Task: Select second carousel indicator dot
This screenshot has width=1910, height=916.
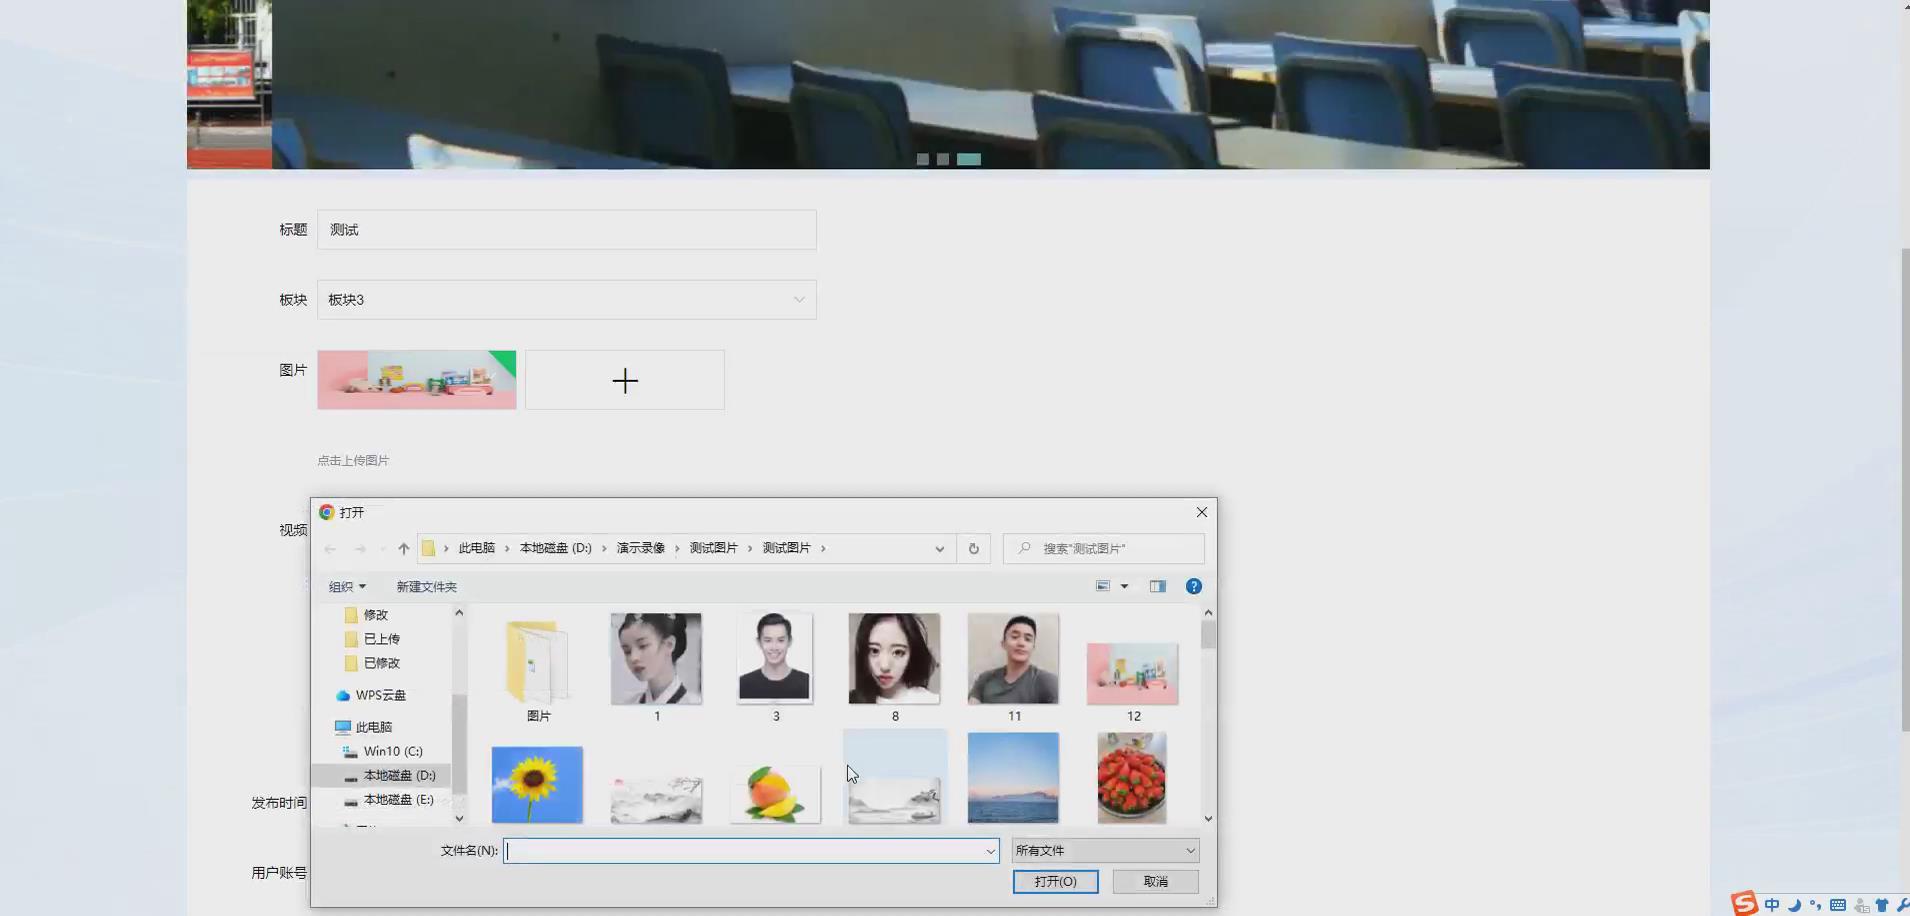Action: [943, 160]
